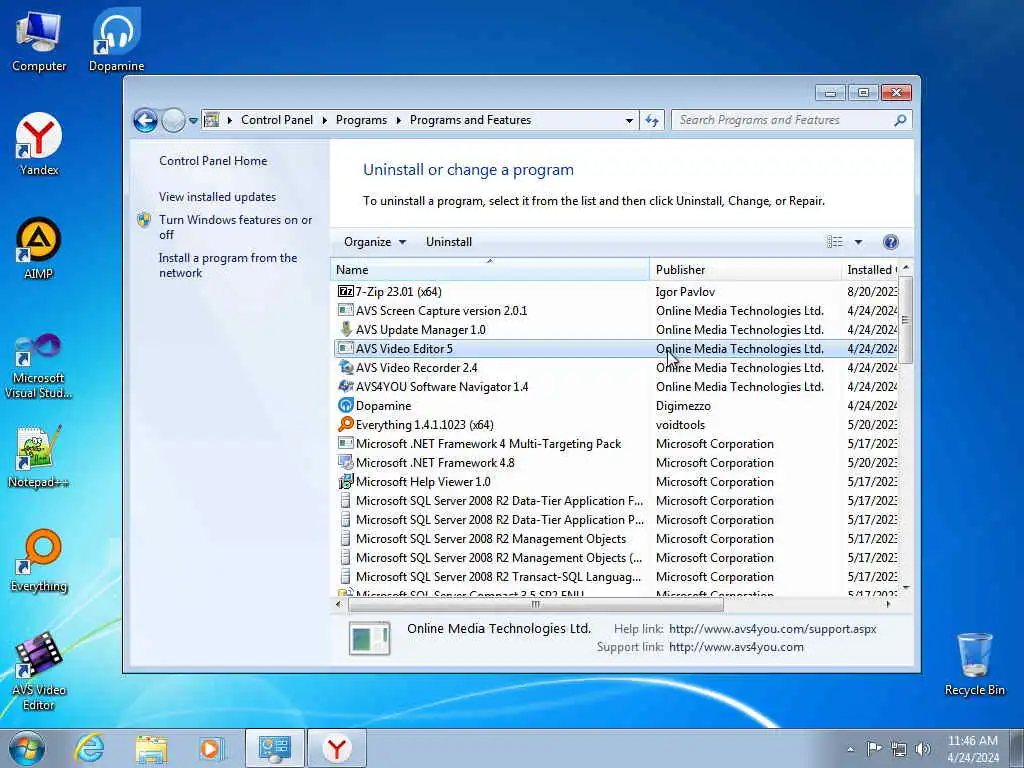The width and height of the screenshot is (1024, 768).
Task: Click Programs and Features breadcrumb segment
Action: 470,120
